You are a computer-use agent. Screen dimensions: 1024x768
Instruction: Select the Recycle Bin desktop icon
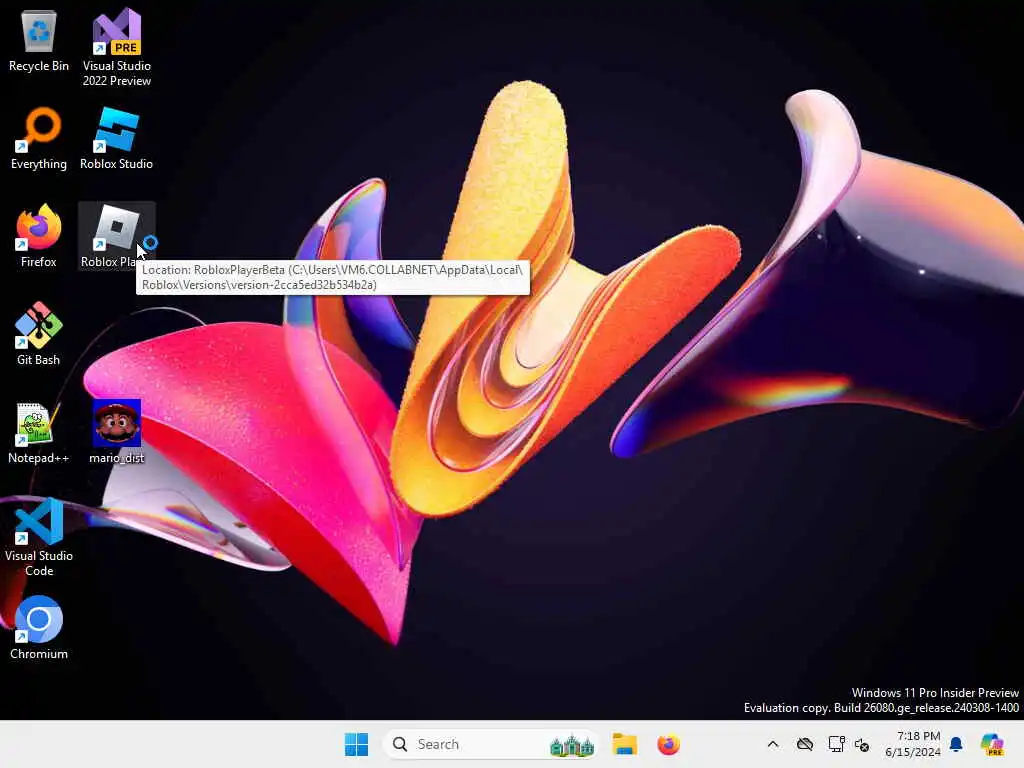[39, 40]
